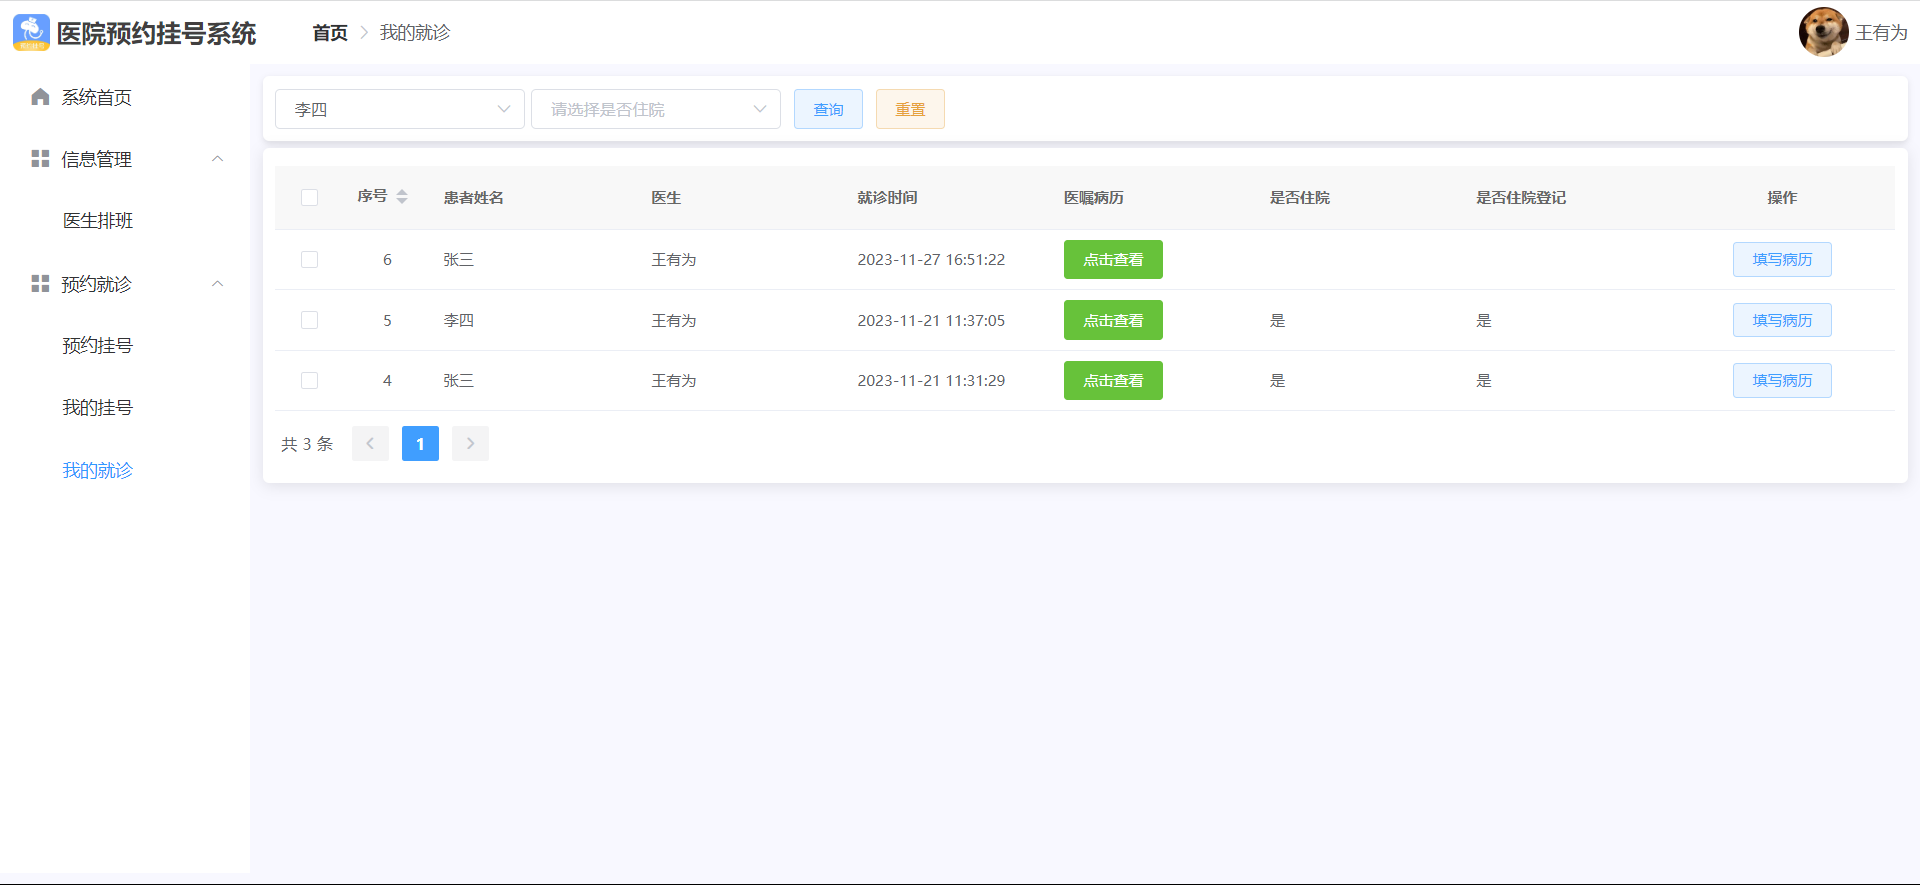Click 首页 in the breadcrumb

point(330,33)
